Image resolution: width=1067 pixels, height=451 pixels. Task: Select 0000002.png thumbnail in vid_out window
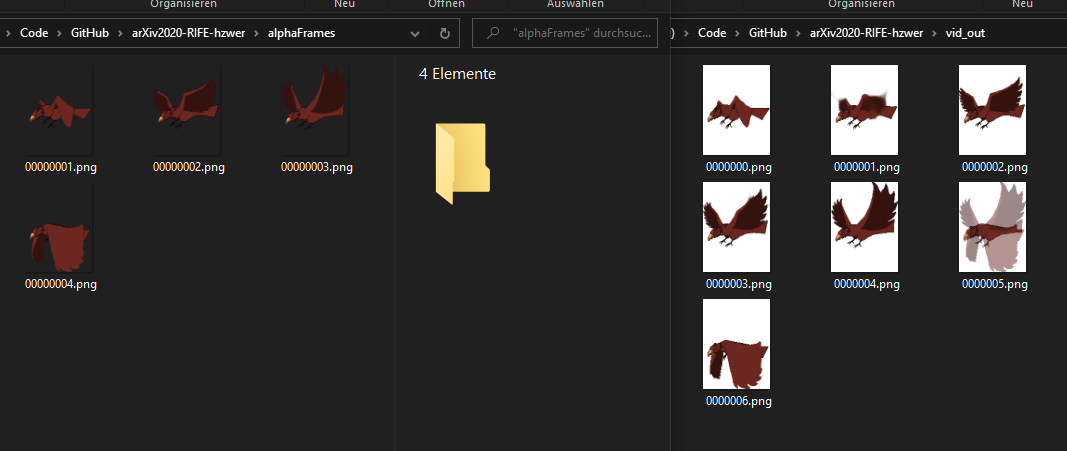click(992, 110)
